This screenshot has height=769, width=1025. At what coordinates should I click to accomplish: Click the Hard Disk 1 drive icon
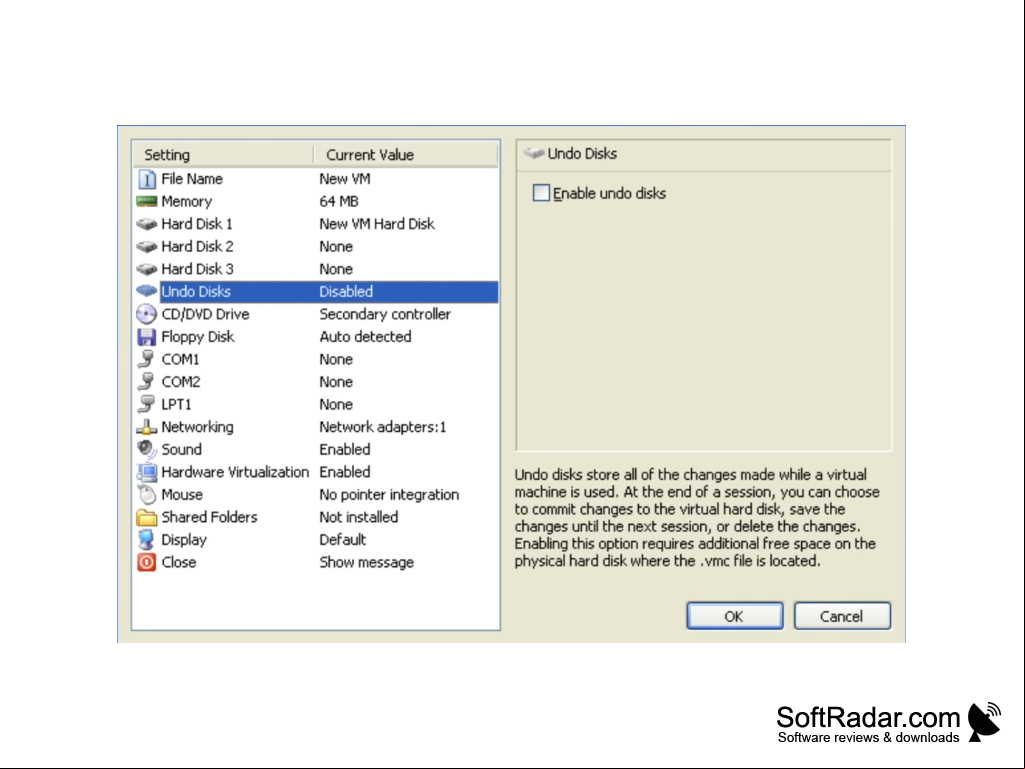[x=146, y=224]
